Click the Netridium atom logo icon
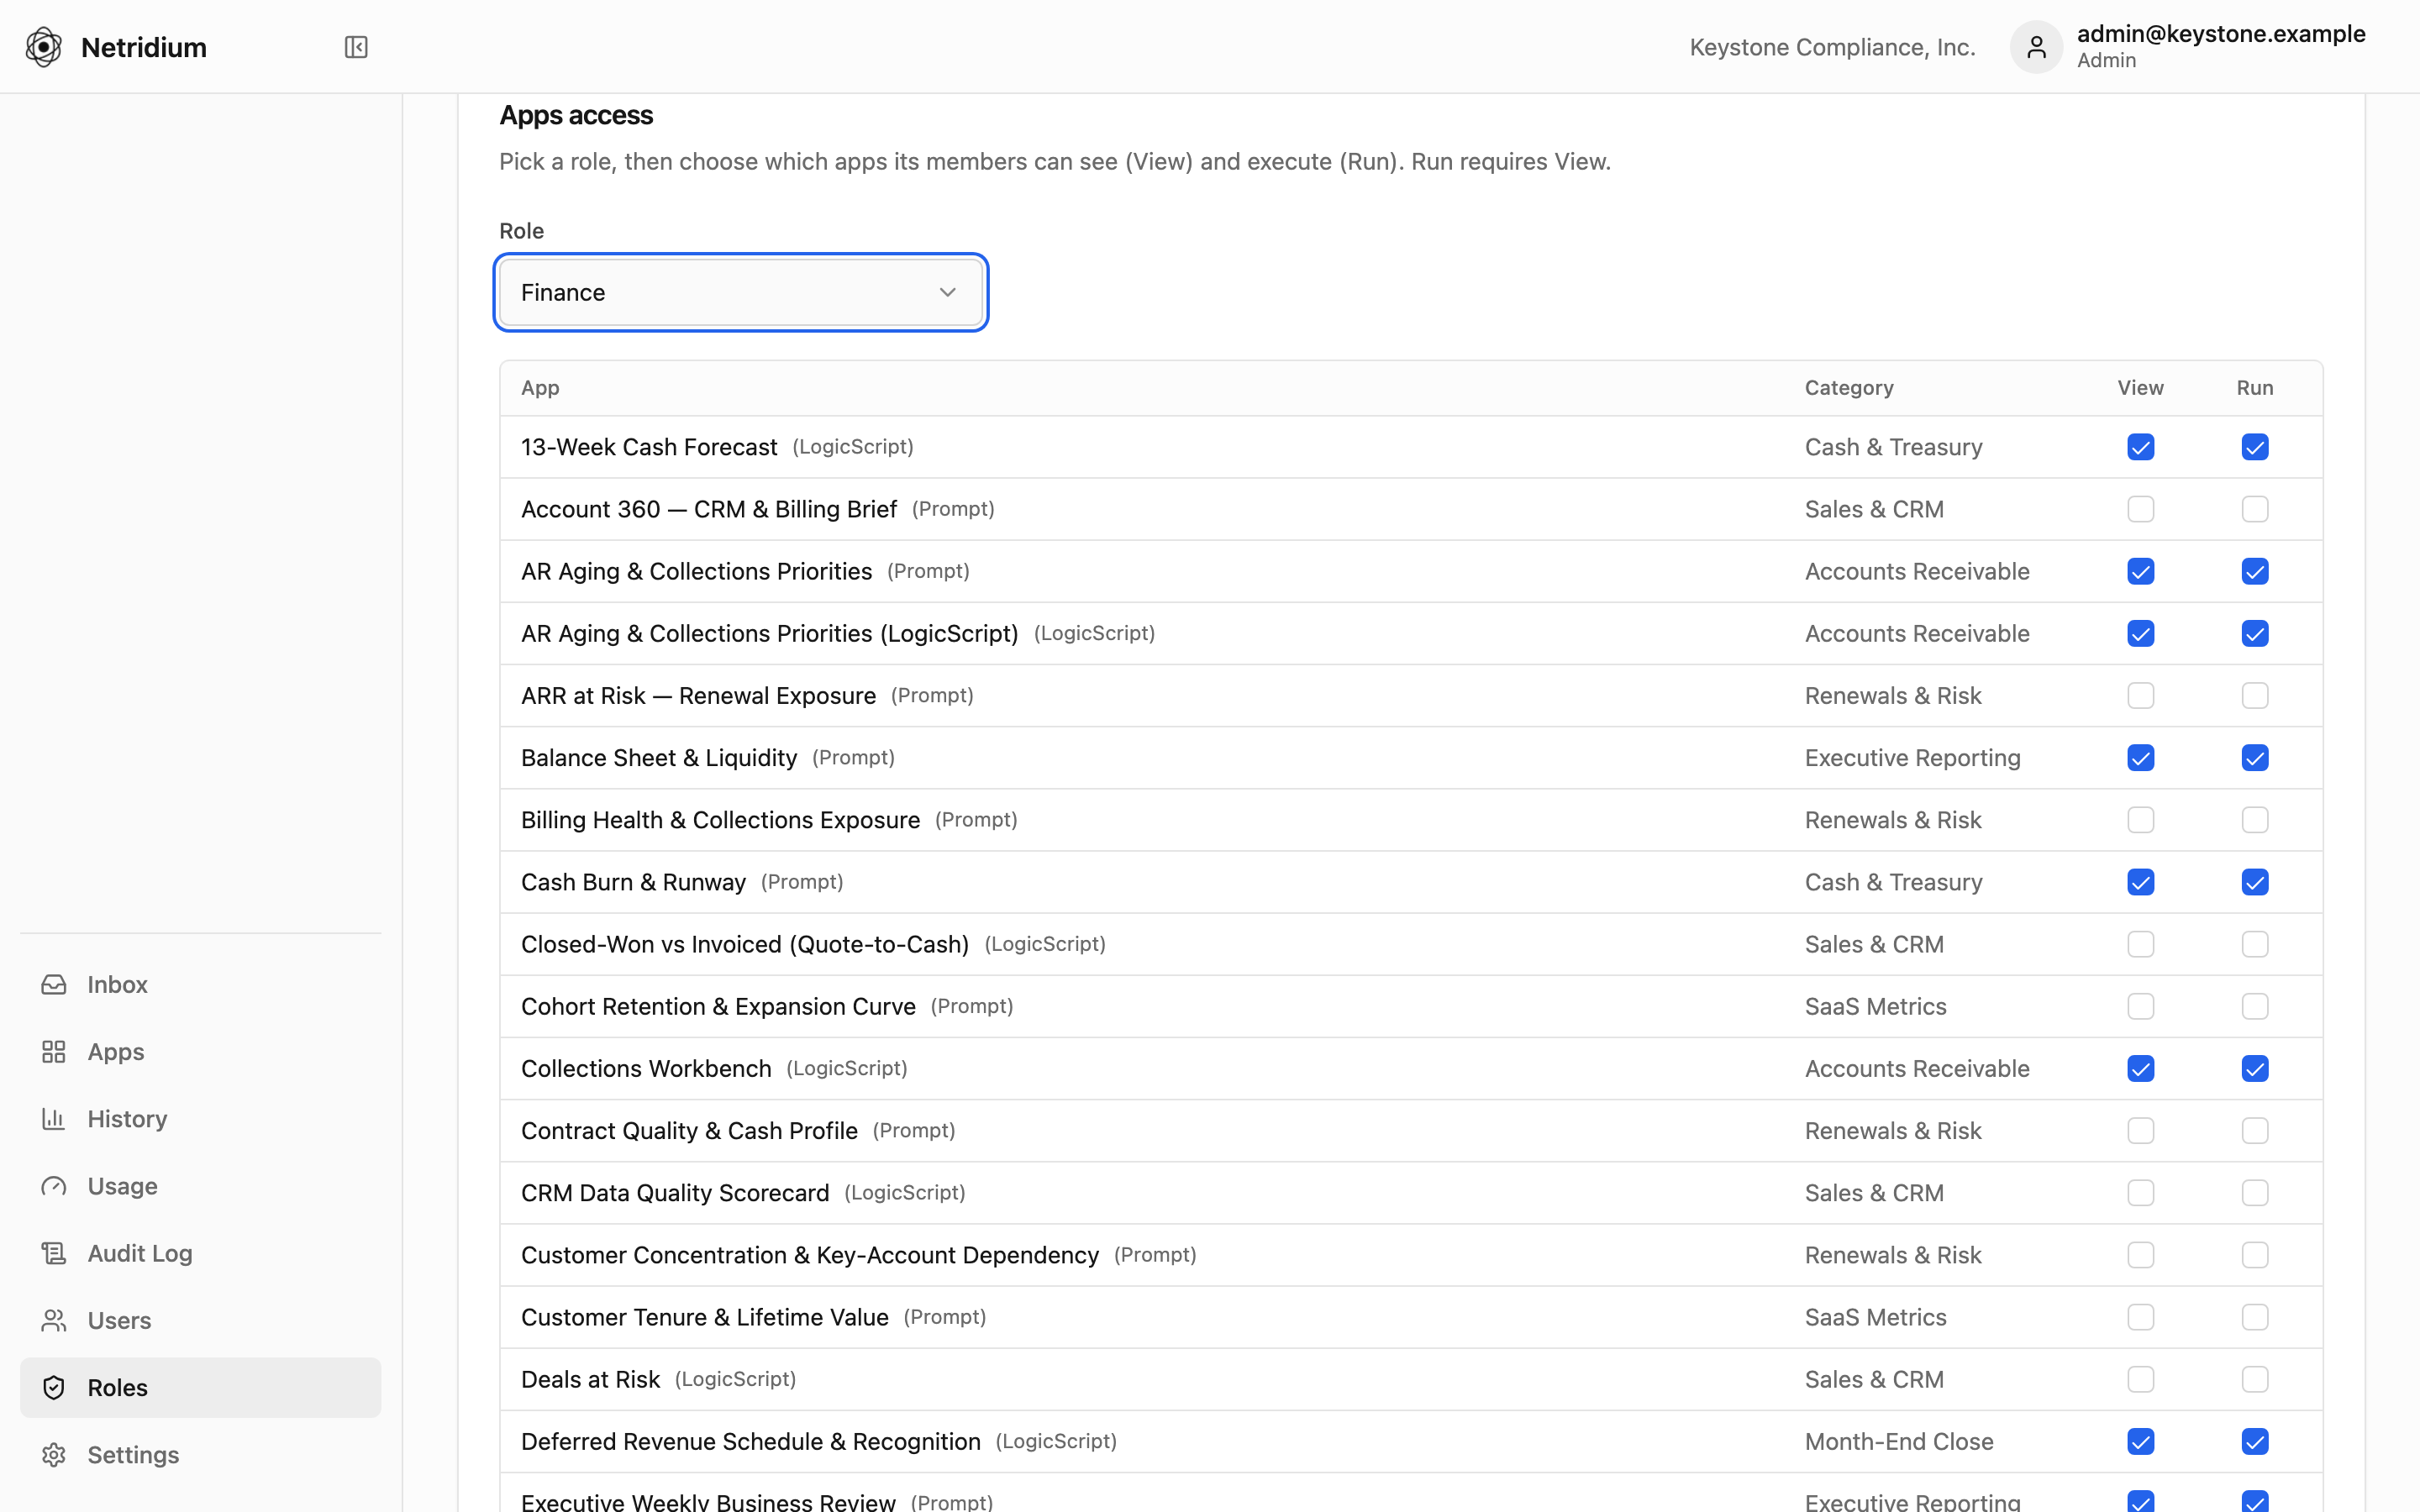Viewport: 2420px width, 1512px height. [x=43, y=47]
